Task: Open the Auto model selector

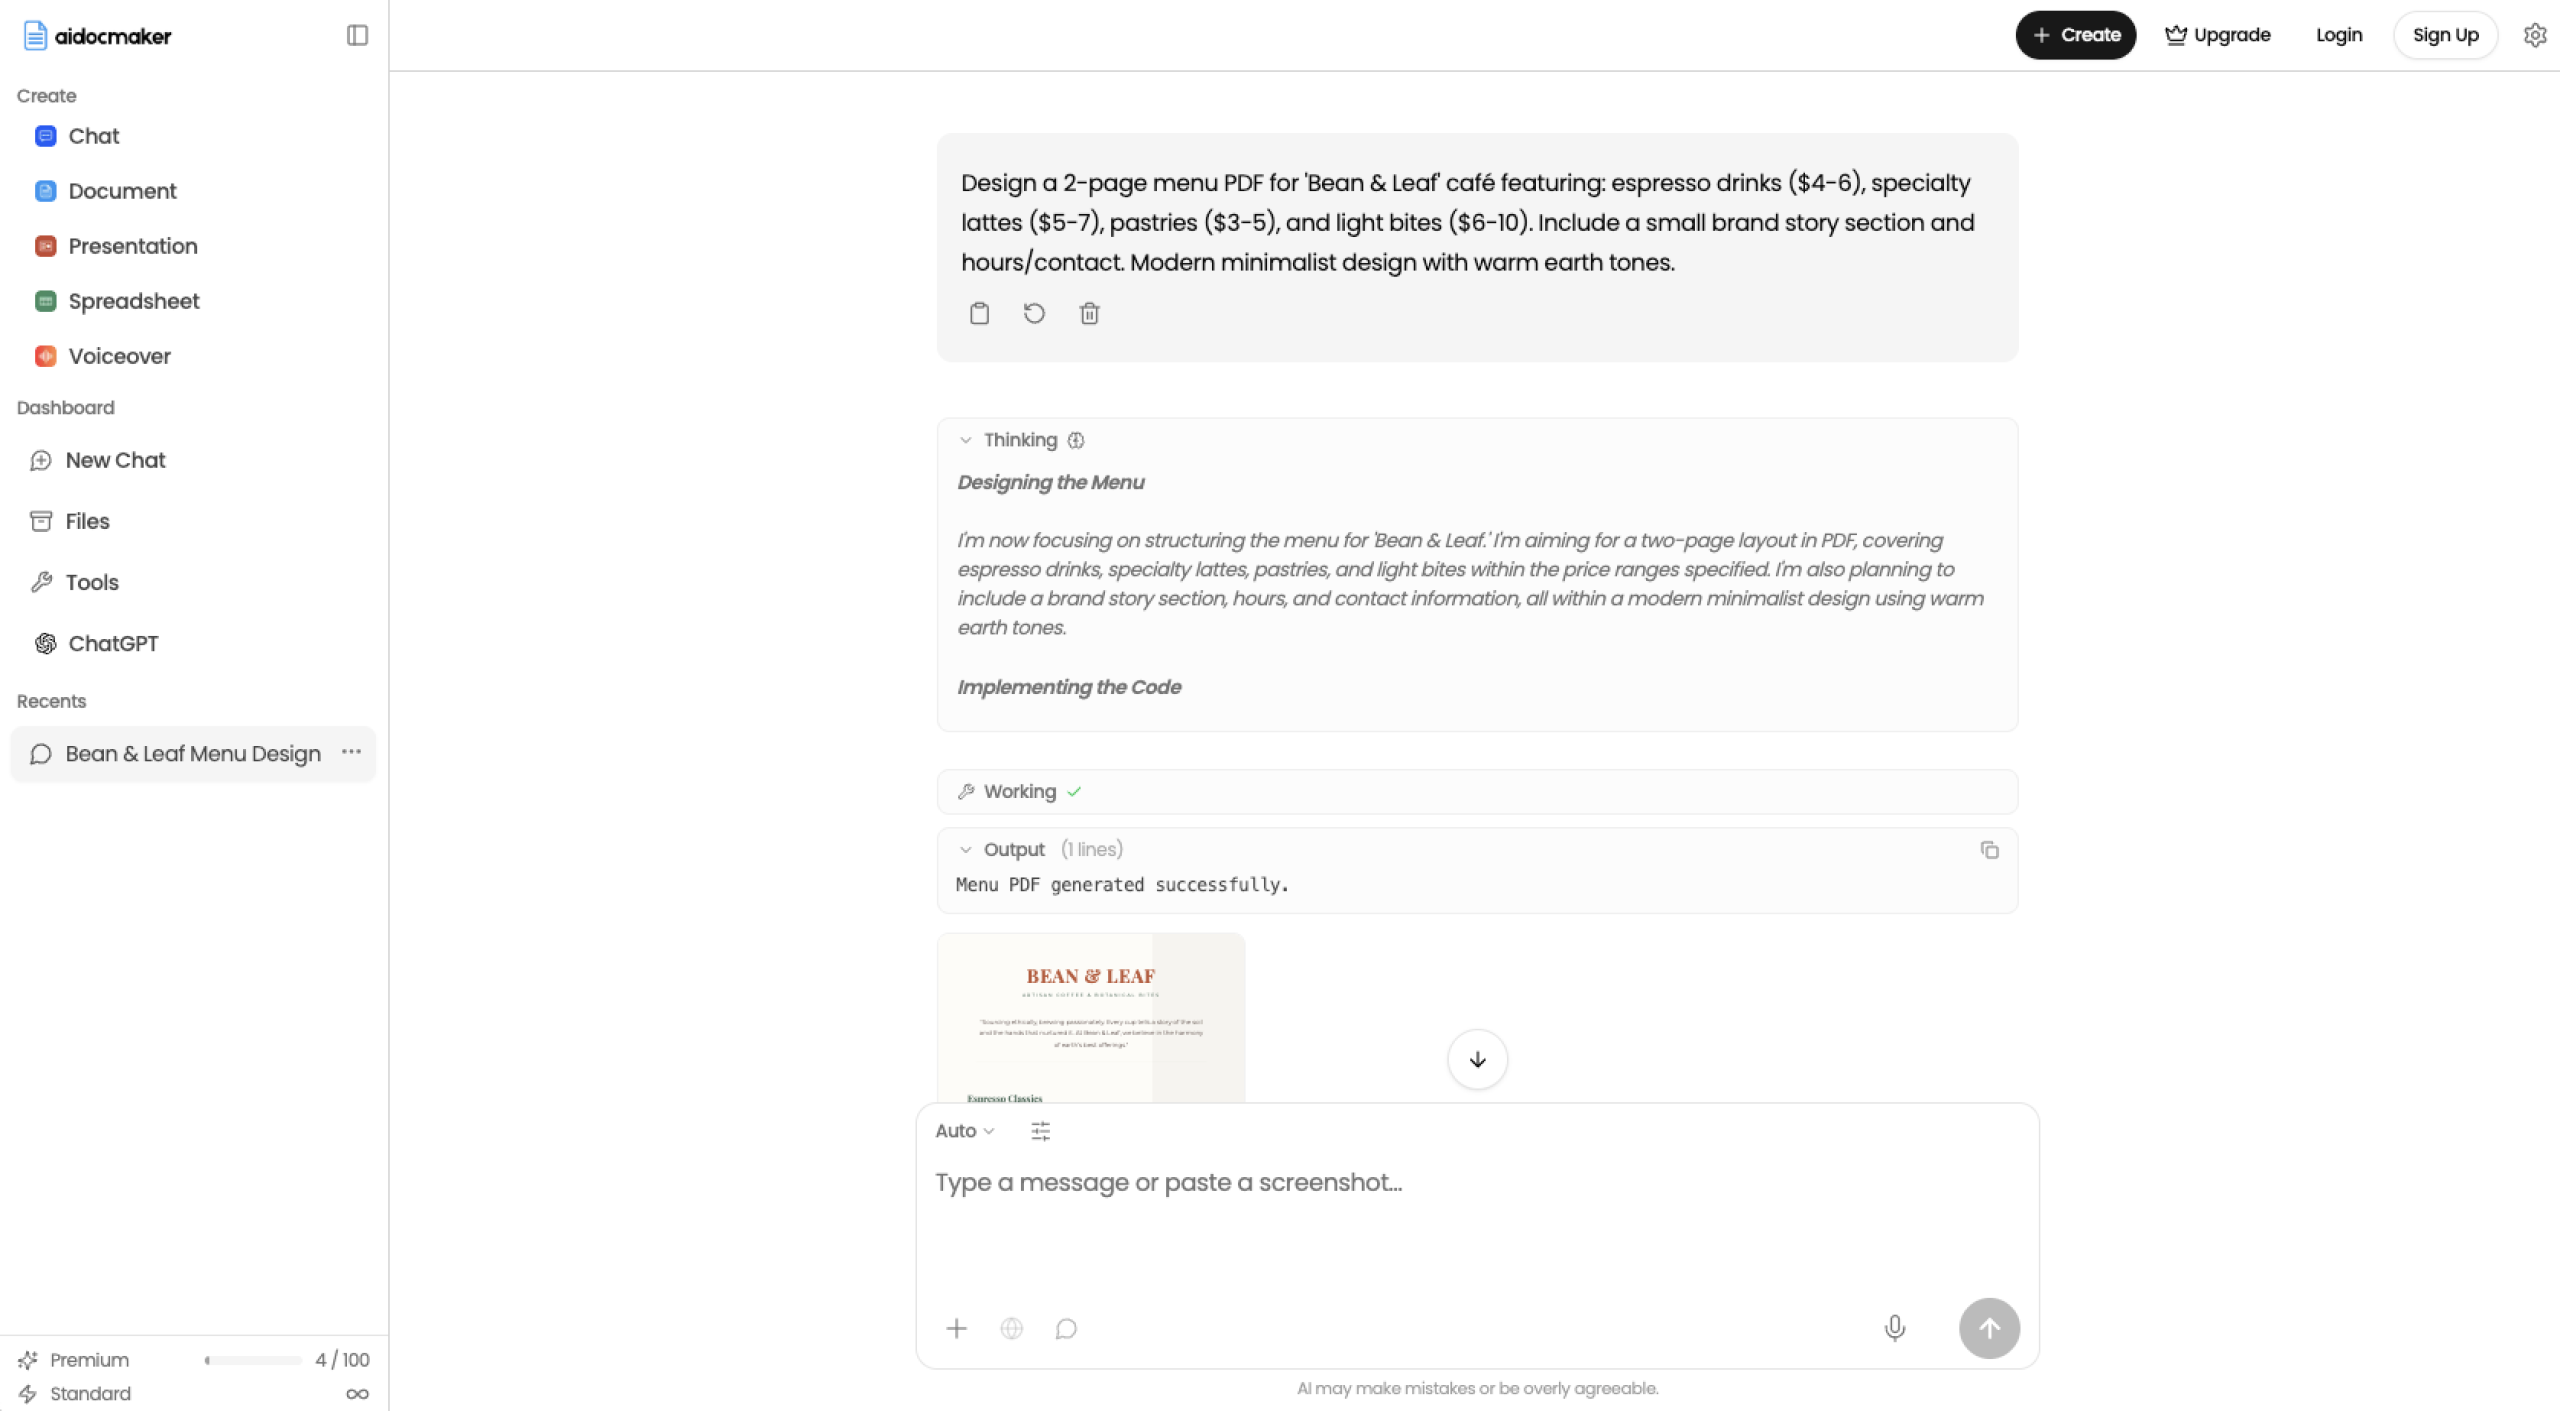Action: [x=963, y=1130]
